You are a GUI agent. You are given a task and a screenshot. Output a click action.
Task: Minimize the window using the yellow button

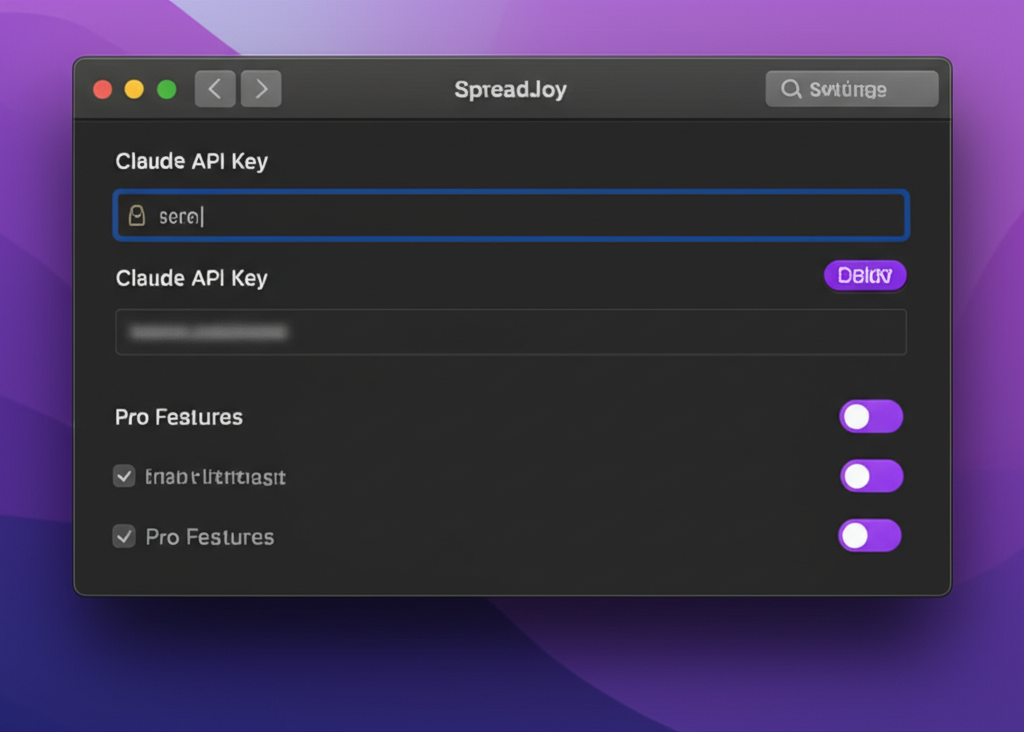(x=134, y=89)
